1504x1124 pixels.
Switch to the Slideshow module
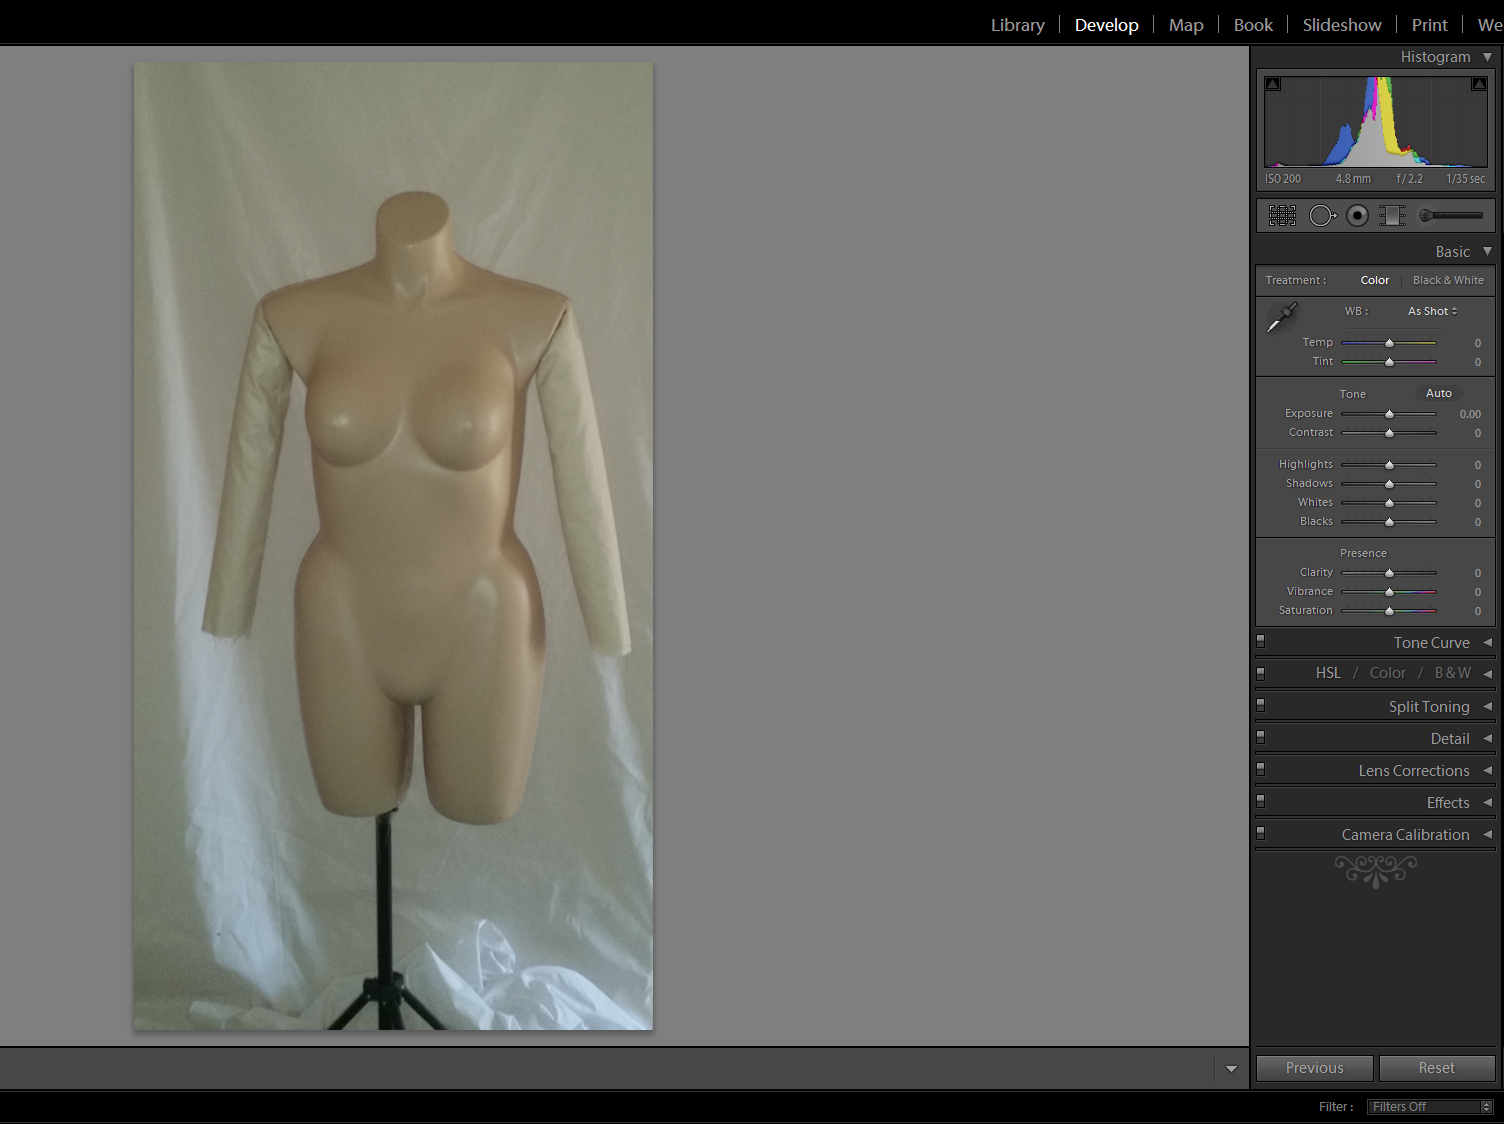(x=1342, y=25)
